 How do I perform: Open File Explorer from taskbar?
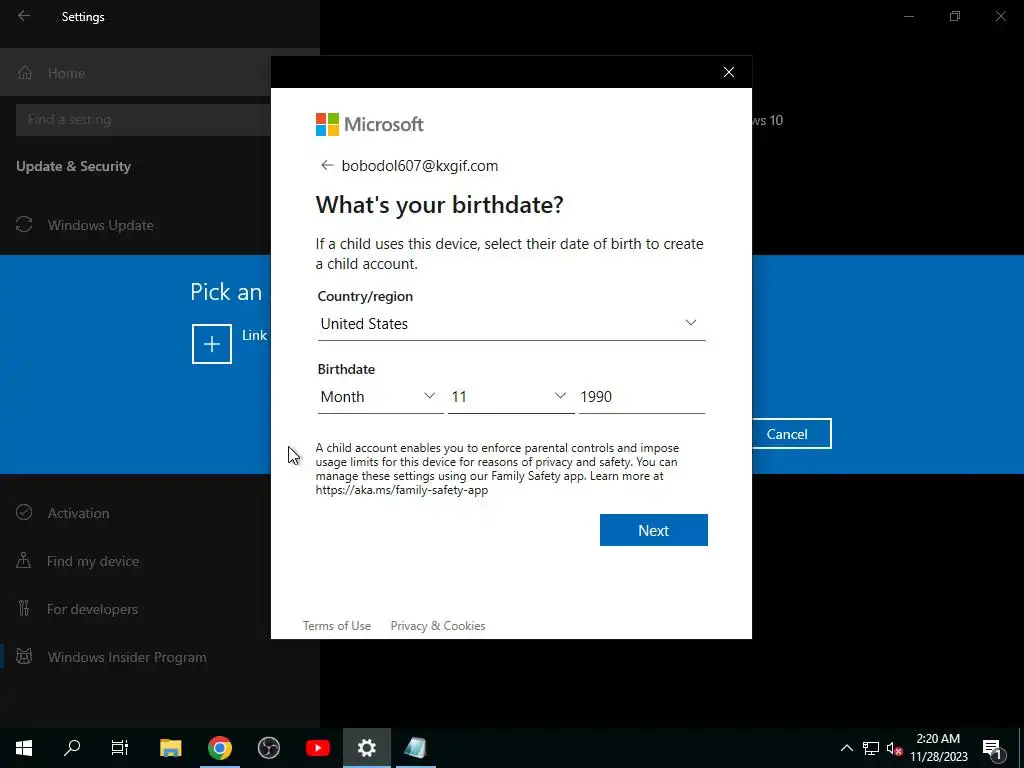(170, 748)
